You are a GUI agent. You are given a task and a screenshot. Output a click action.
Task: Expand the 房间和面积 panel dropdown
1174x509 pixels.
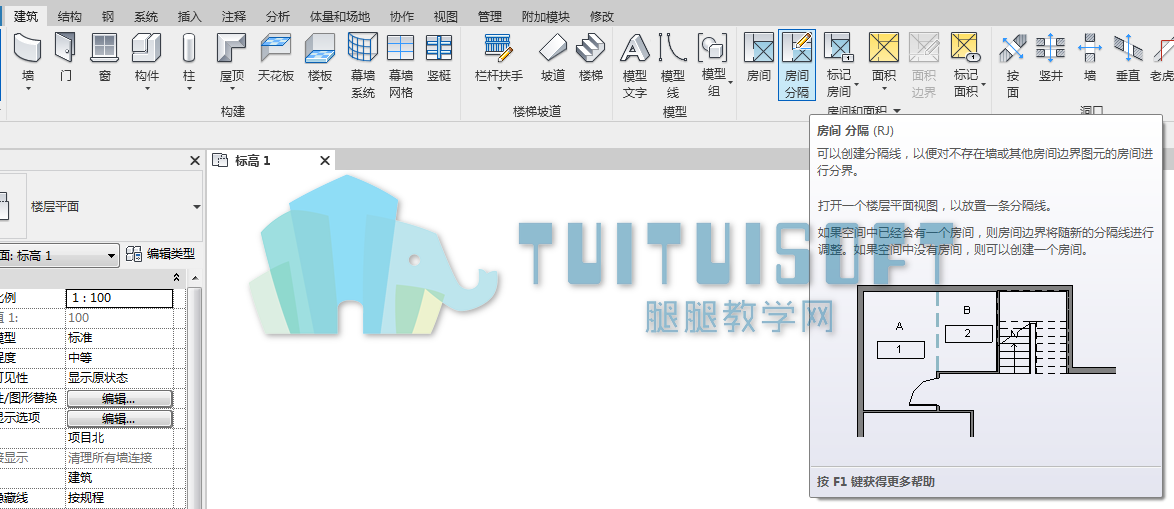(x=896, y=111)
